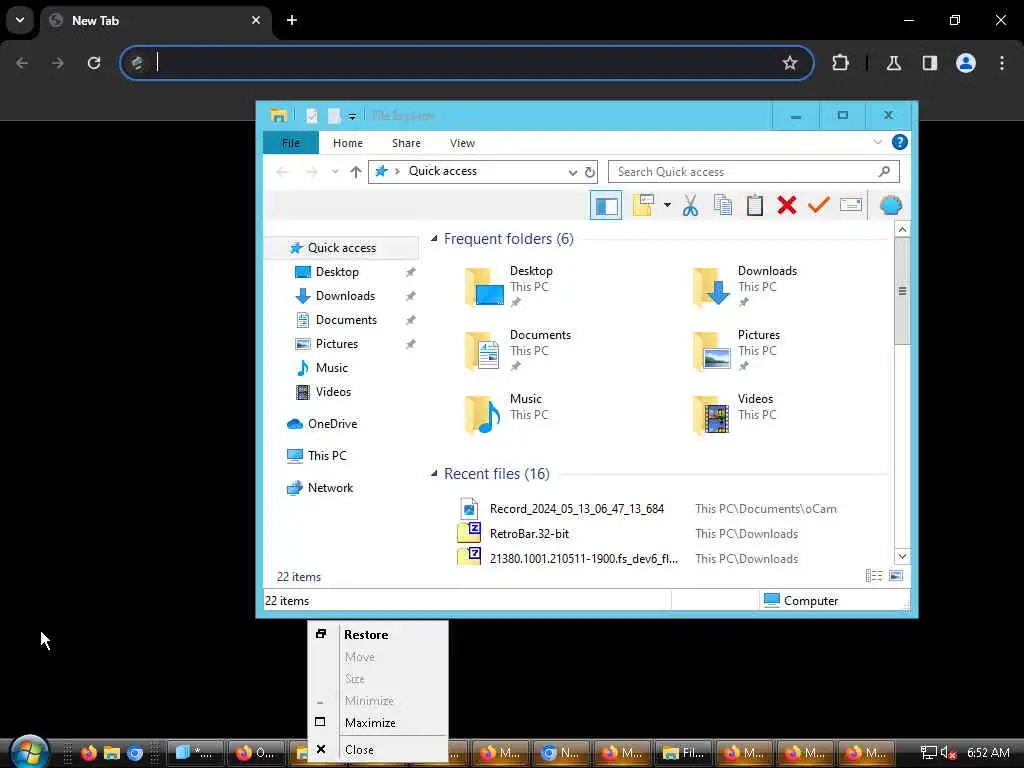
Task: Open the Chrome profile avatar
Action: (966, 63)
